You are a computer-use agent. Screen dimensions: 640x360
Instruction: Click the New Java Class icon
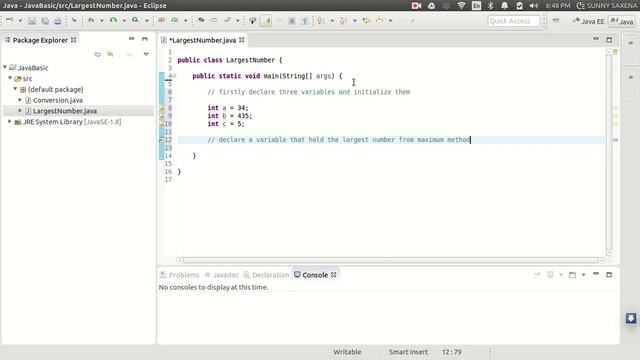click(175, 20)
